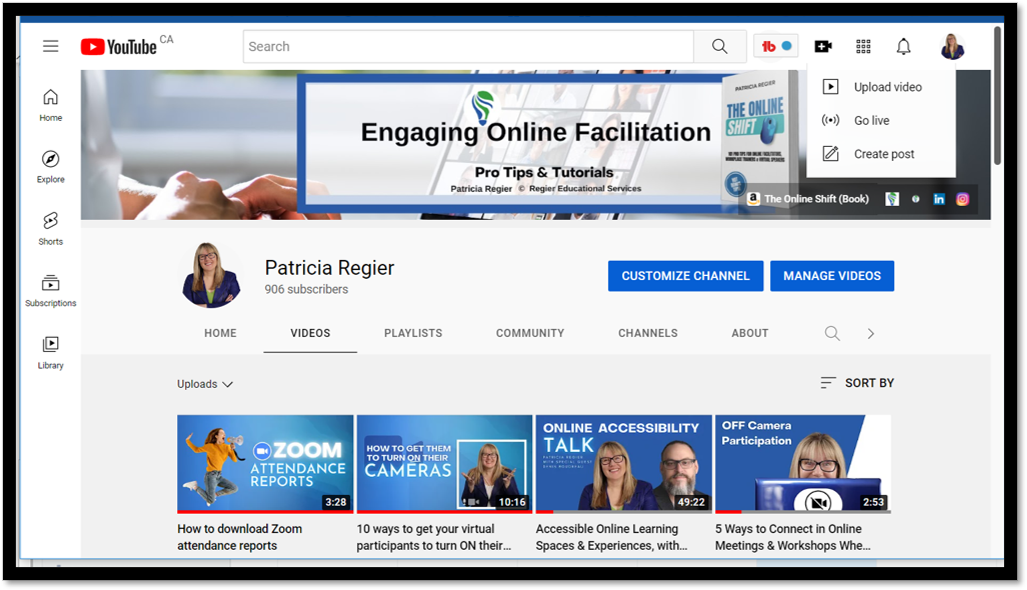Open the About tab
Image resolution: width=1027 pixels, height=590 pixels.
[750, 333]
